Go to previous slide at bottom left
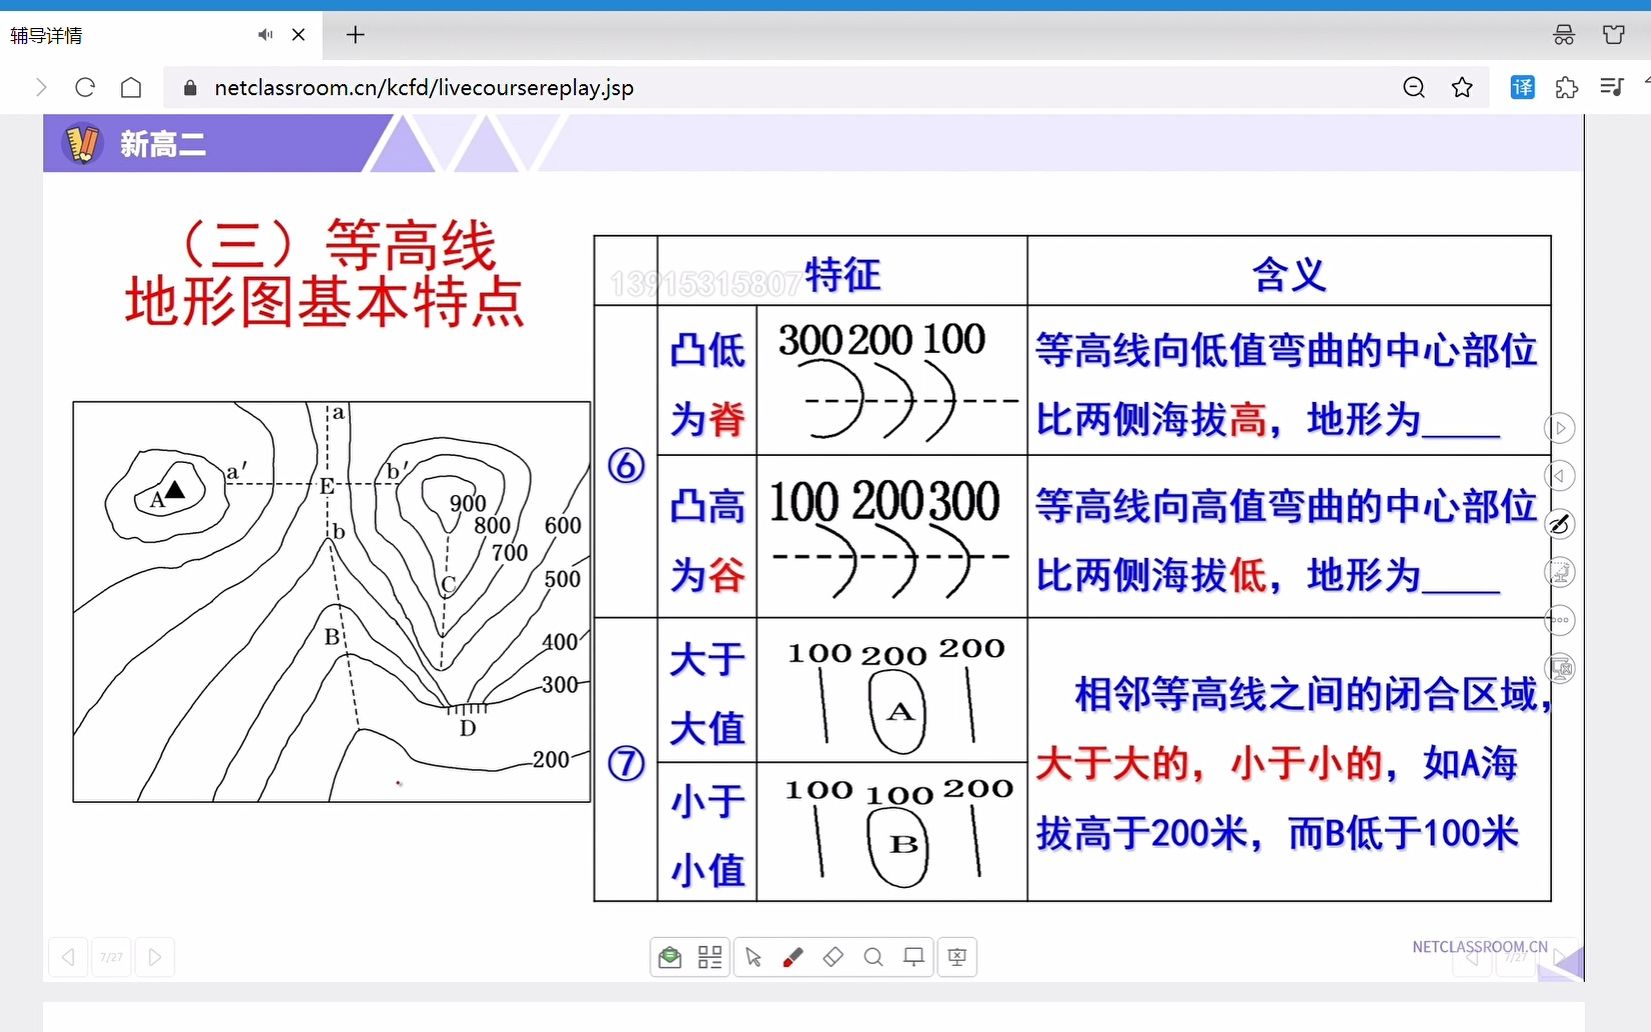 [68, 957]
